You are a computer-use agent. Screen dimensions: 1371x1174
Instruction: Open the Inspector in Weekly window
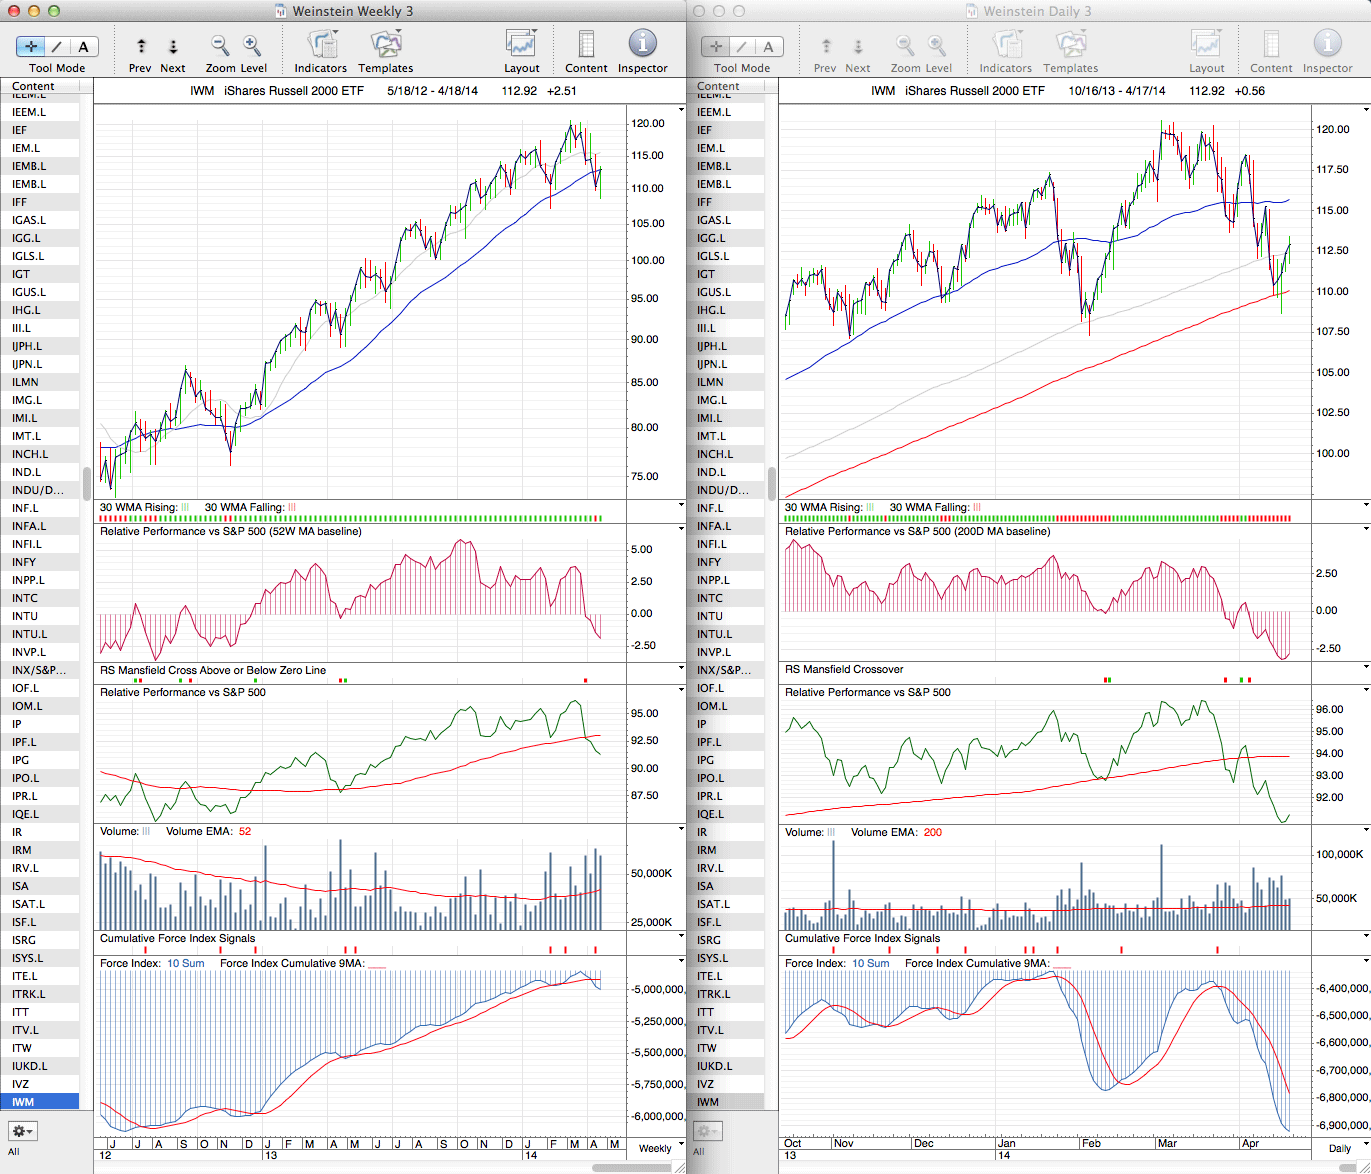[x=642, y=46]
